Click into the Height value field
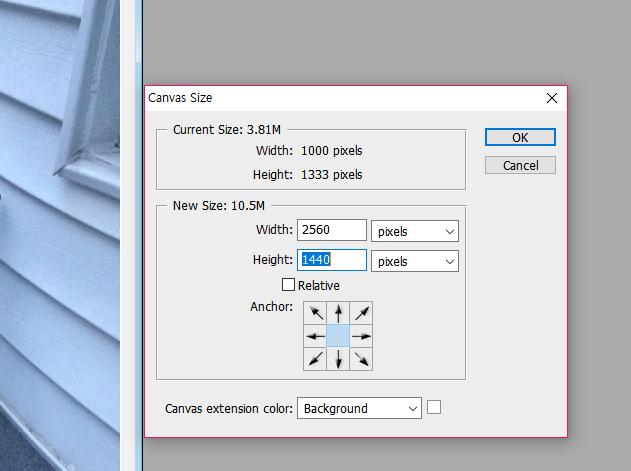 click(x=332, y=261)
